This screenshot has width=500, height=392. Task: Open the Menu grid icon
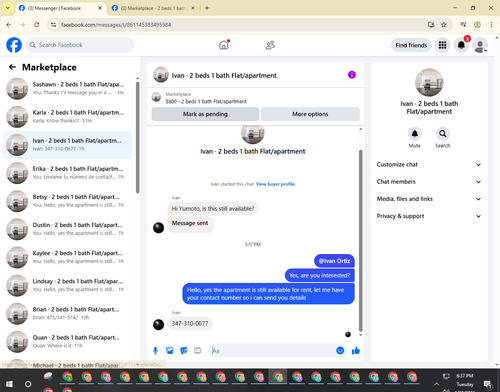click(x=442, y=45)
